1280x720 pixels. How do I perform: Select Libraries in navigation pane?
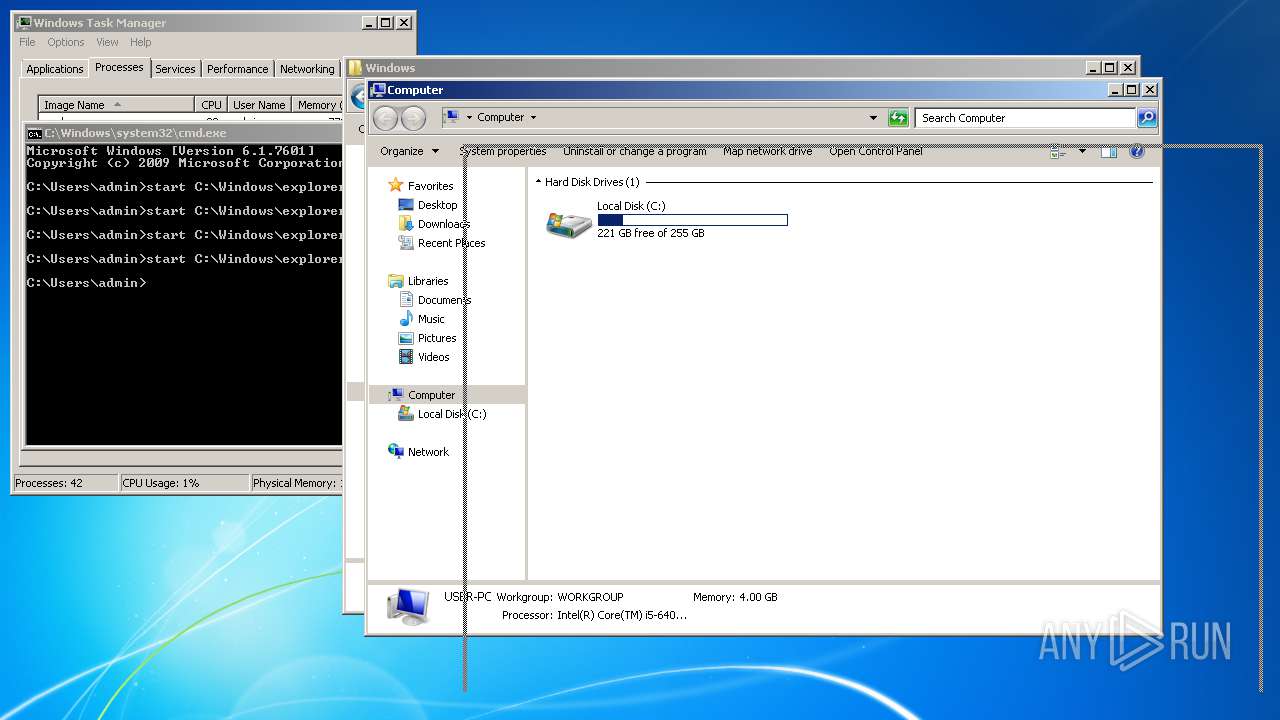pyautogui.click(x=418, y=281)
